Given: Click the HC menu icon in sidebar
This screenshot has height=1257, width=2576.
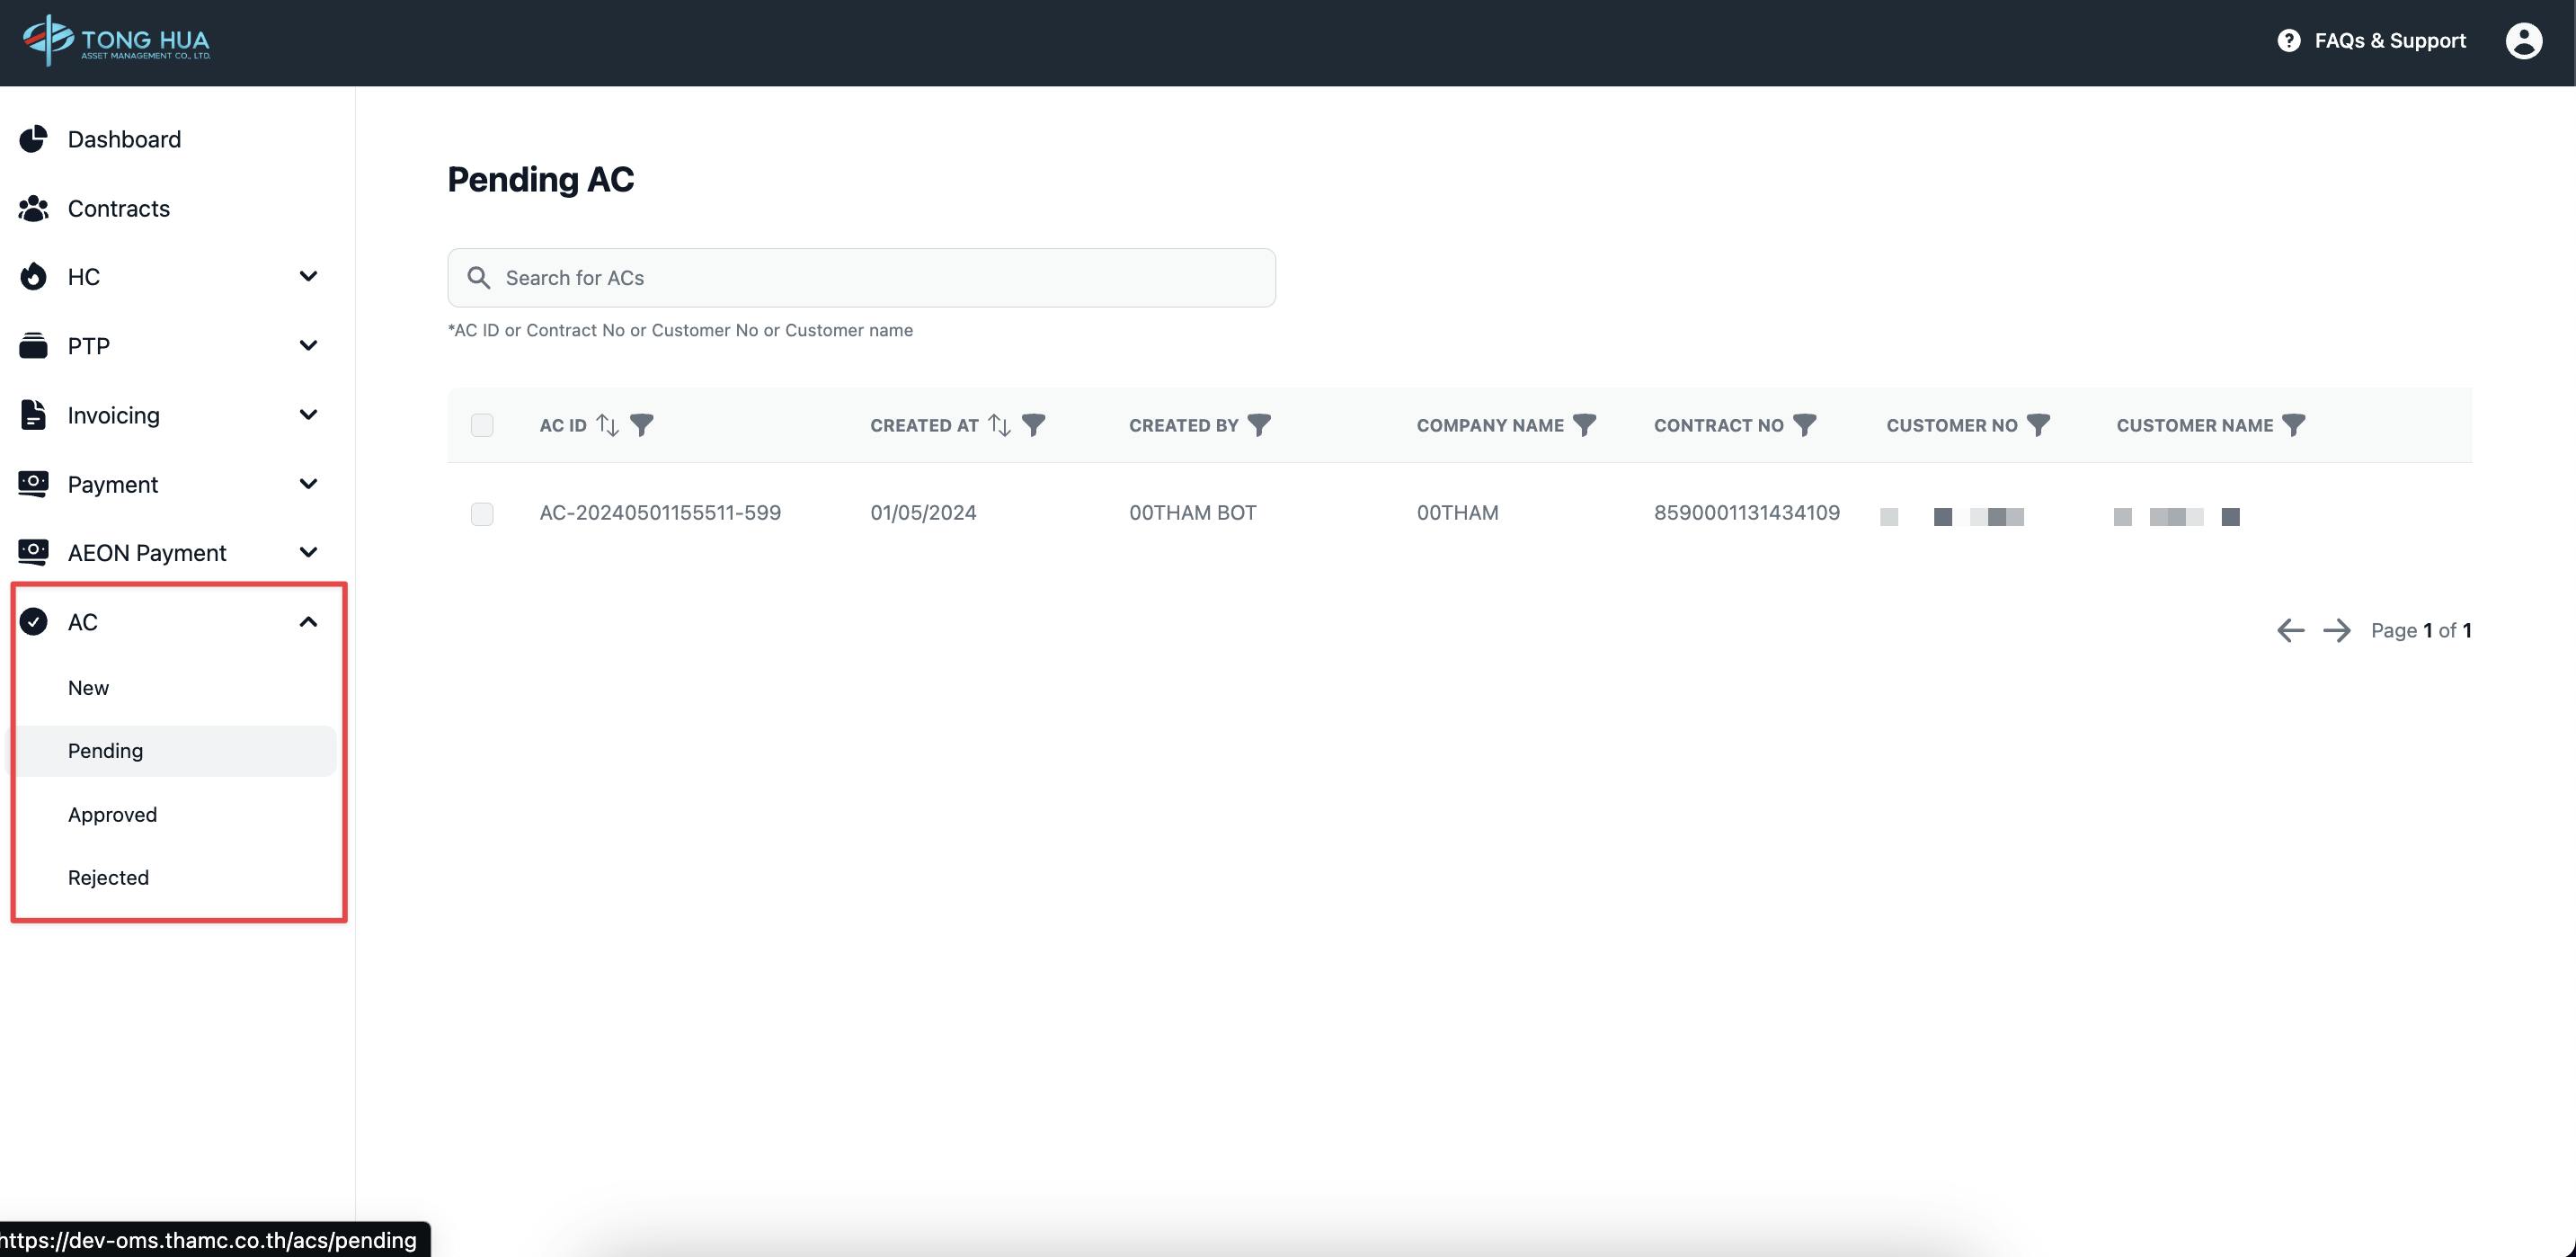Looking at the screenshot, I should [33, 278].
